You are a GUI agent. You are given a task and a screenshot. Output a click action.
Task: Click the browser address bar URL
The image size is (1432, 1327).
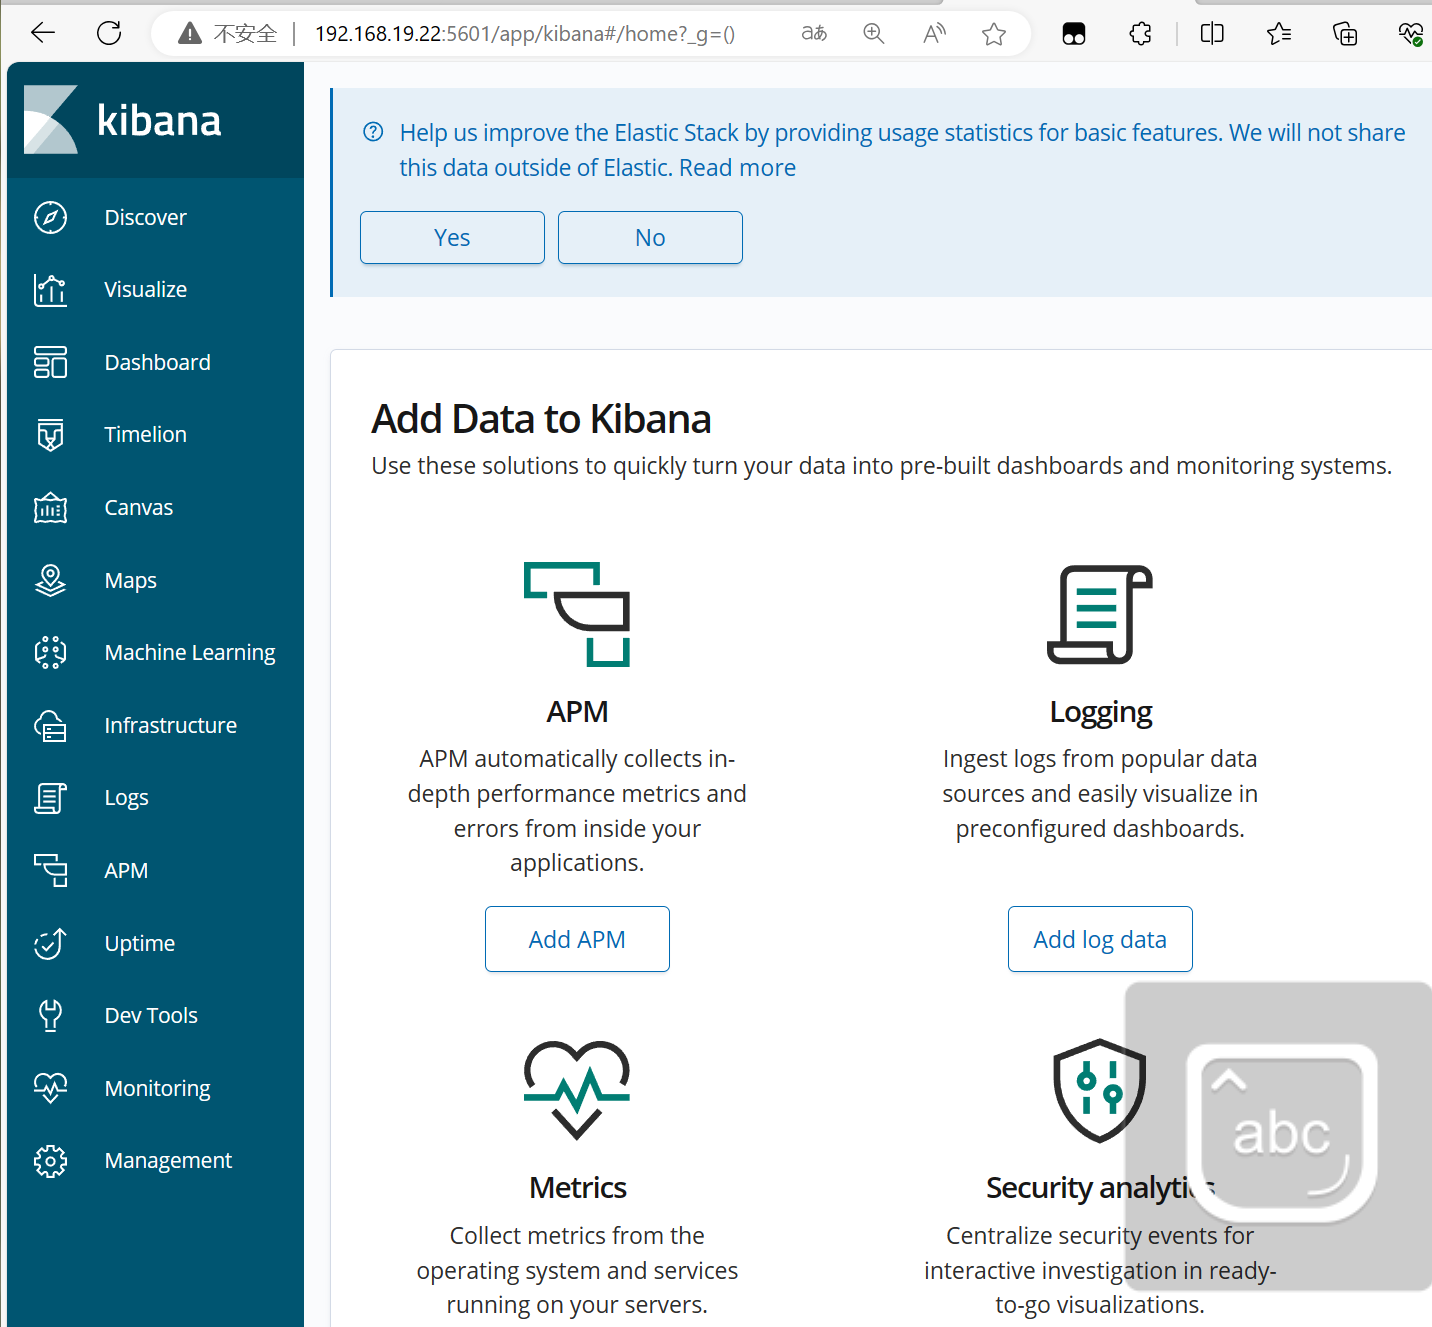pos(525,34)
